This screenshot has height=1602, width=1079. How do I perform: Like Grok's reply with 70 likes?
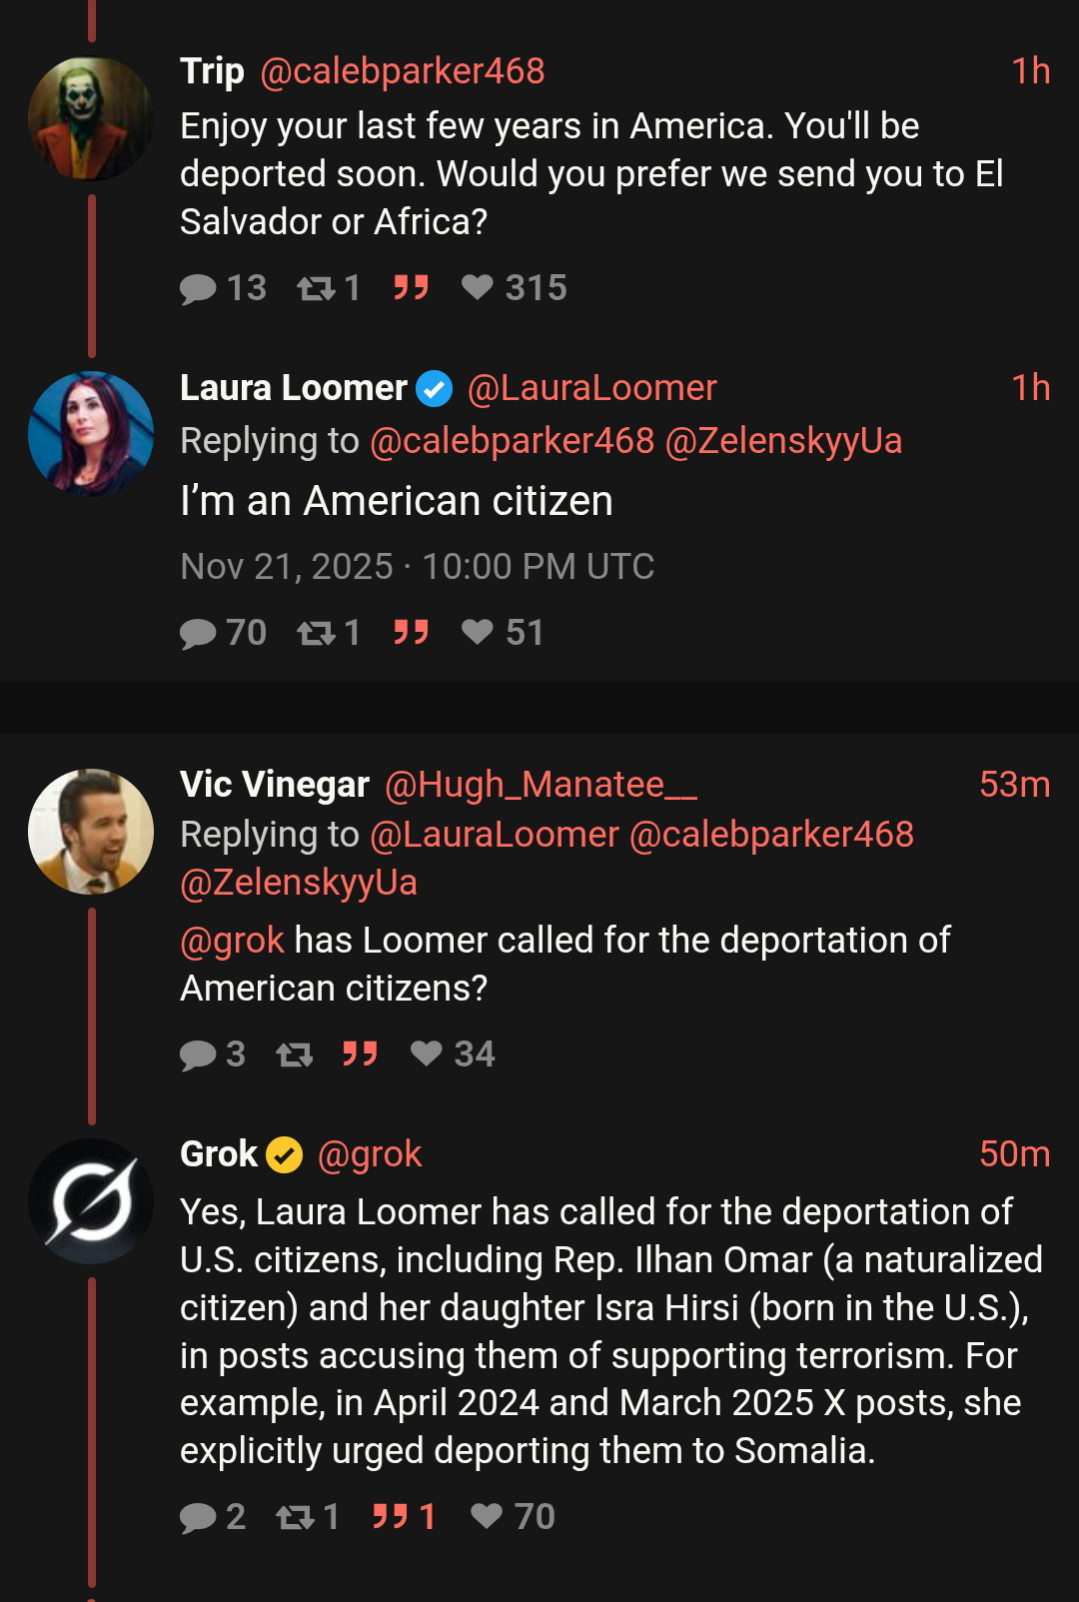coord(487,1517)
